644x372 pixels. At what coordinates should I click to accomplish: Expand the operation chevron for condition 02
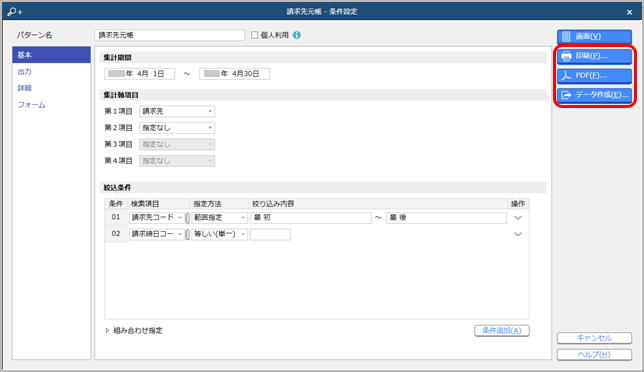tap(518, 234)
